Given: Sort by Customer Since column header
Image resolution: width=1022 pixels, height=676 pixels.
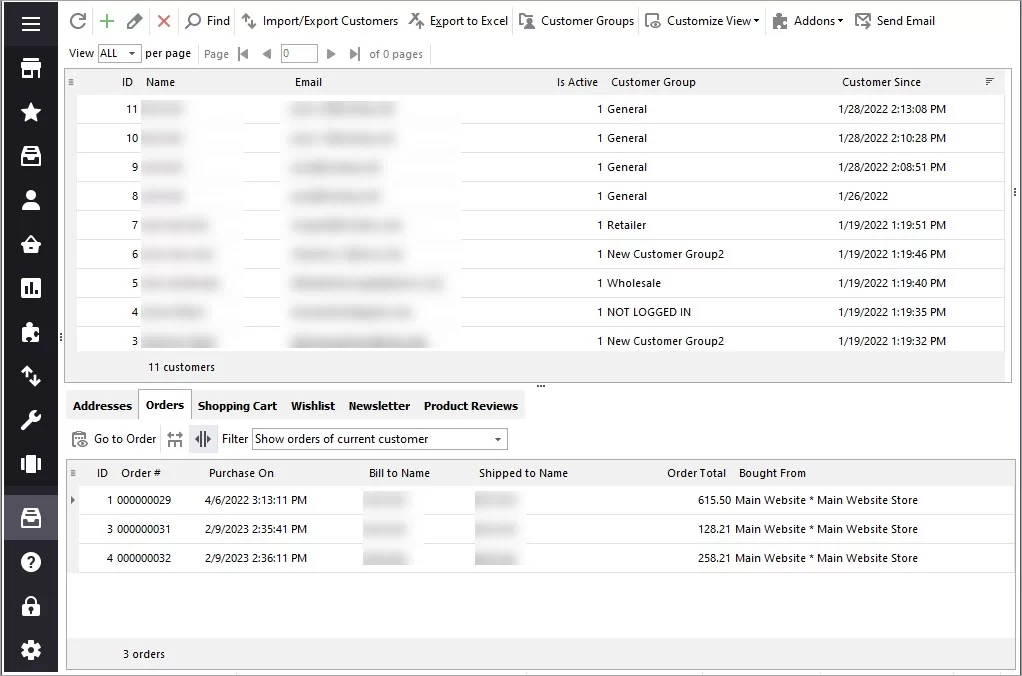Looking at the screenshot, I should pyautogui.click(x=881, y=82).
